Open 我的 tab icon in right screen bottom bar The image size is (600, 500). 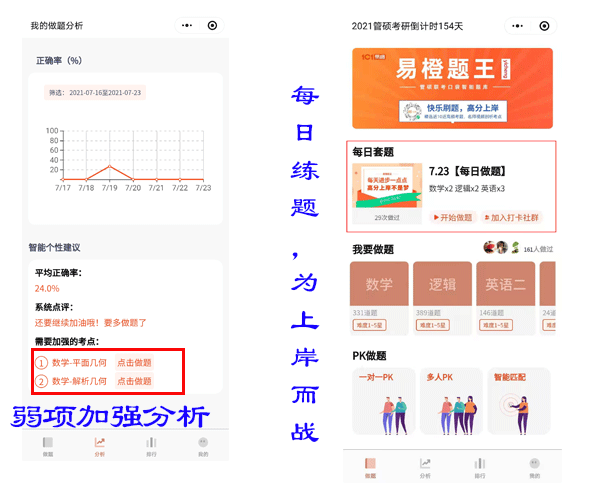point(535,464)
